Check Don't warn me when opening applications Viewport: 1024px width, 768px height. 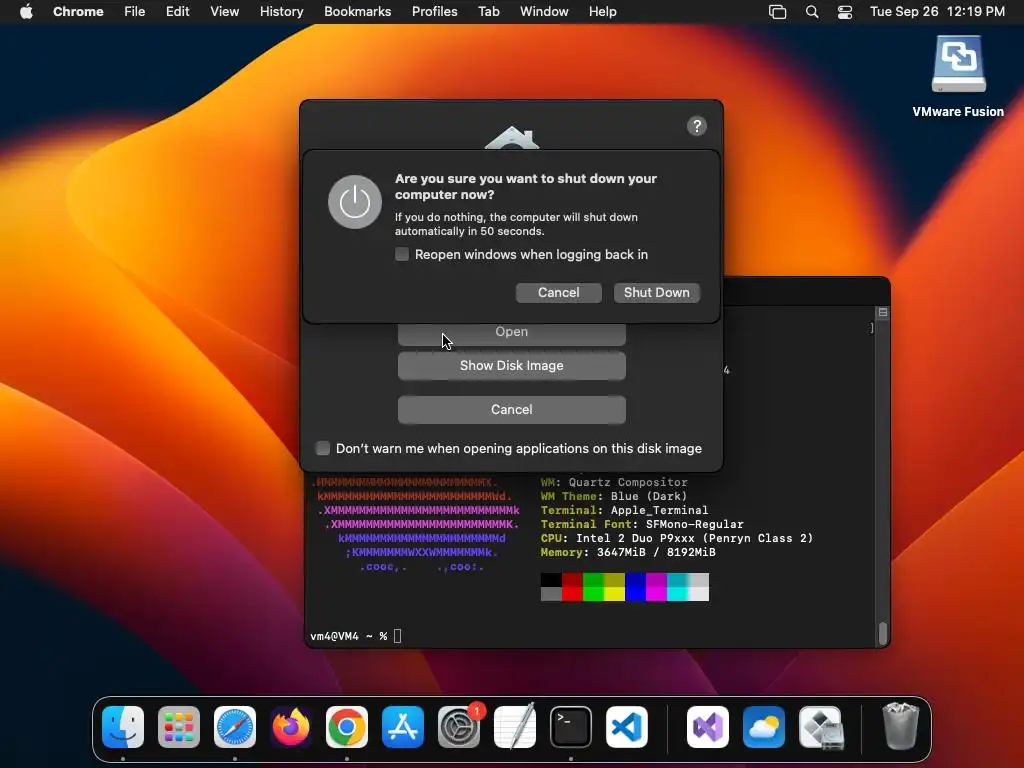tap(323, 448)
